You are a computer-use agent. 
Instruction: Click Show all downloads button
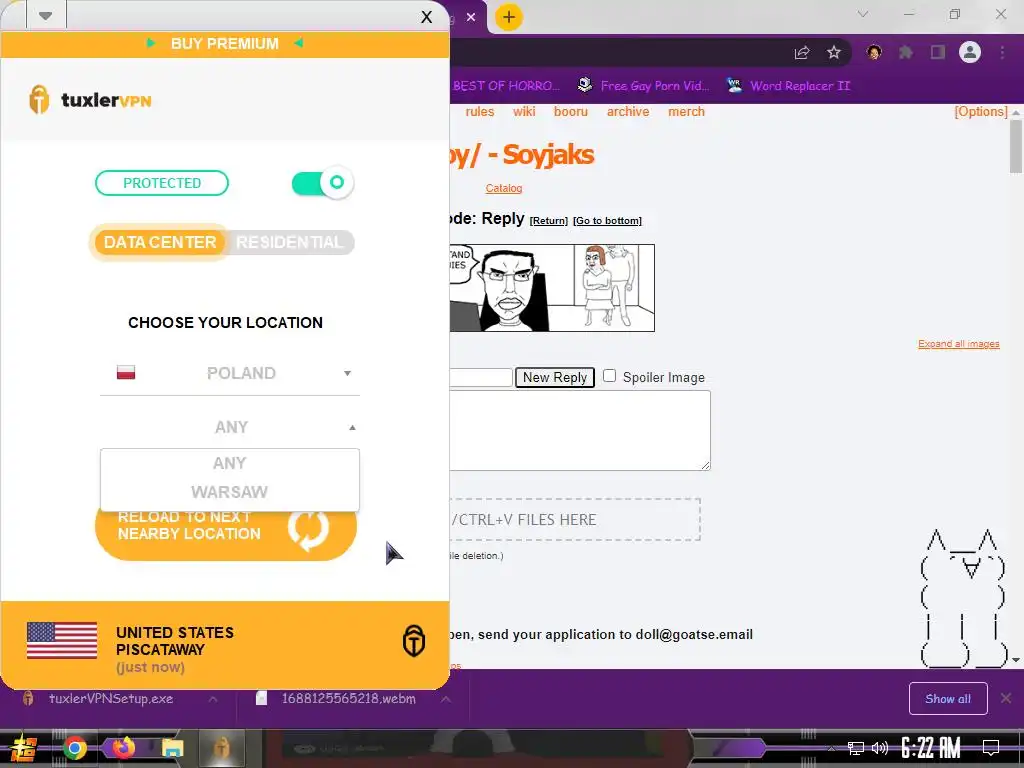948,699
